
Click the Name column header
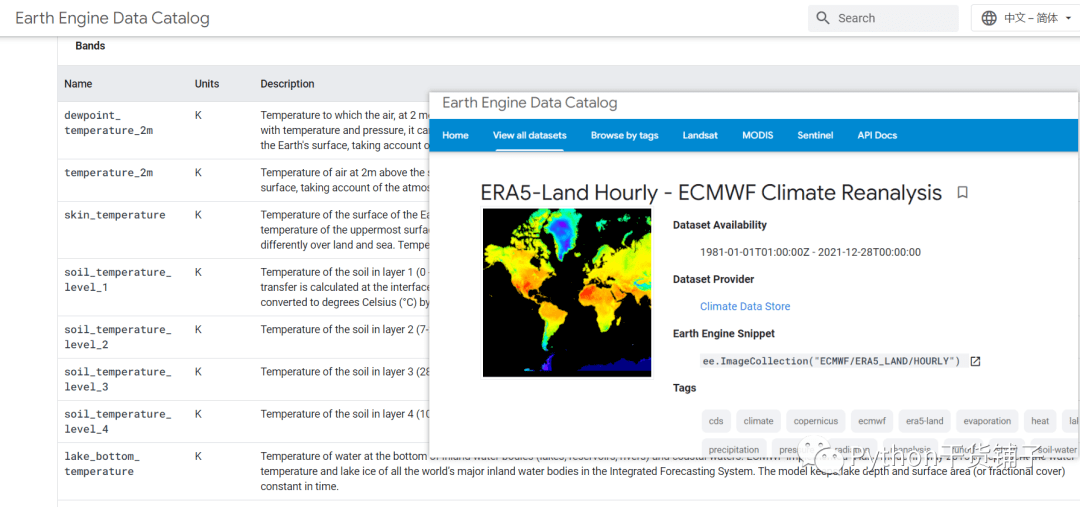[78, 84]
